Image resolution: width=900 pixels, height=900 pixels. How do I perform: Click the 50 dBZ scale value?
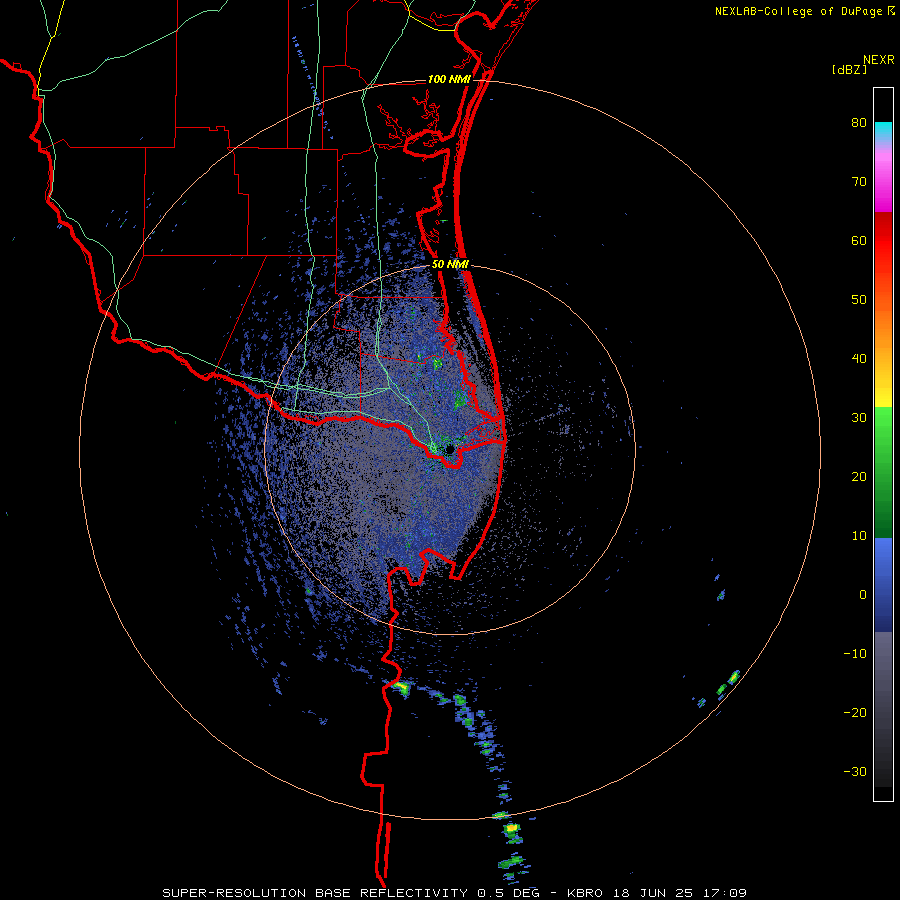[x=859, y=300]
